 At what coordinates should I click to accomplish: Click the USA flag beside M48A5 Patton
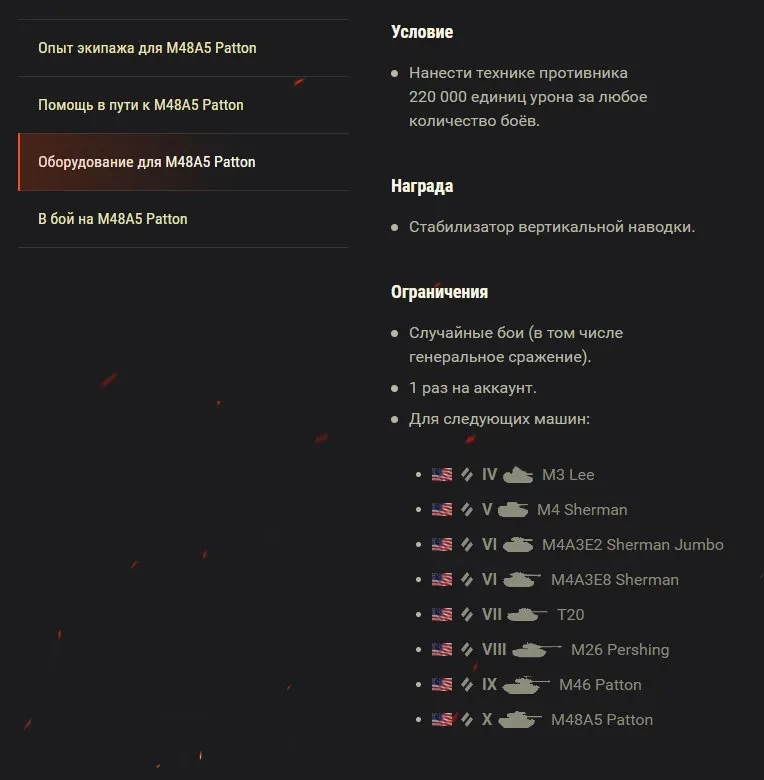click(x=442, y=720)
